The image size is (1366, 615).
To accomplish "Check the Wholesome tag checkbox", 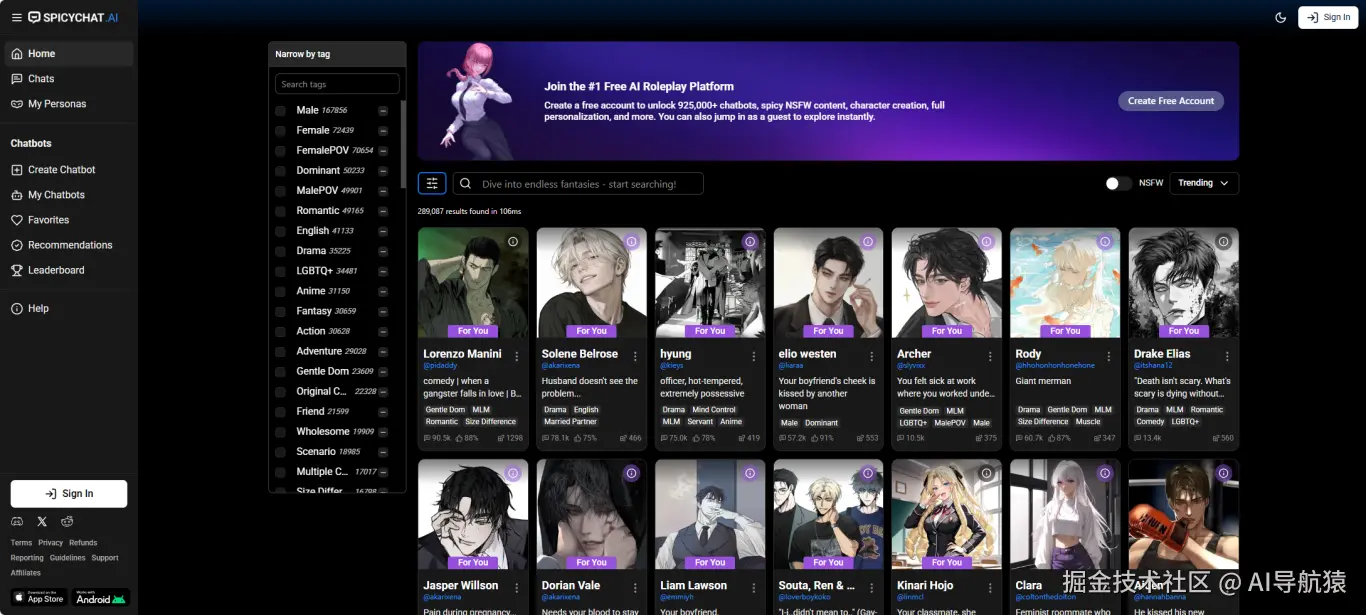I will click(281, 432).
